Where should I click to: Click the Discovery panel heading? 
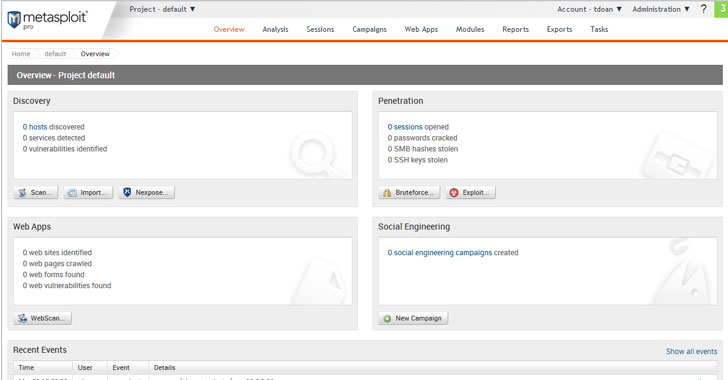(x=32, y=101)
